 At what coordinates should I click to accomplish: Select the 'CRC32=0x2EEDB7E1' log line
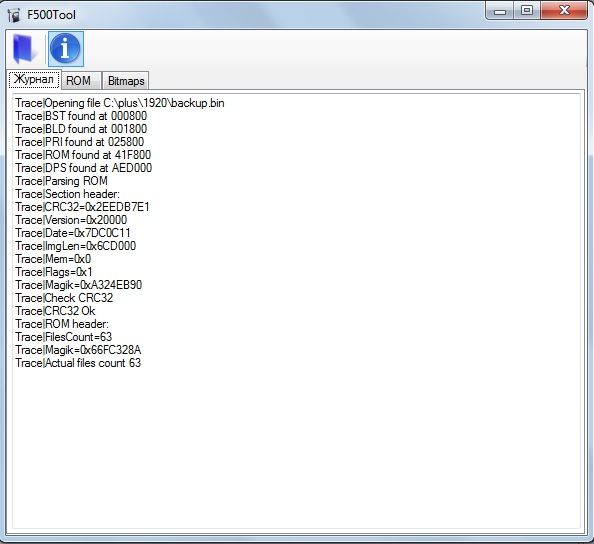pyautogui.click(x=82, y=207)
